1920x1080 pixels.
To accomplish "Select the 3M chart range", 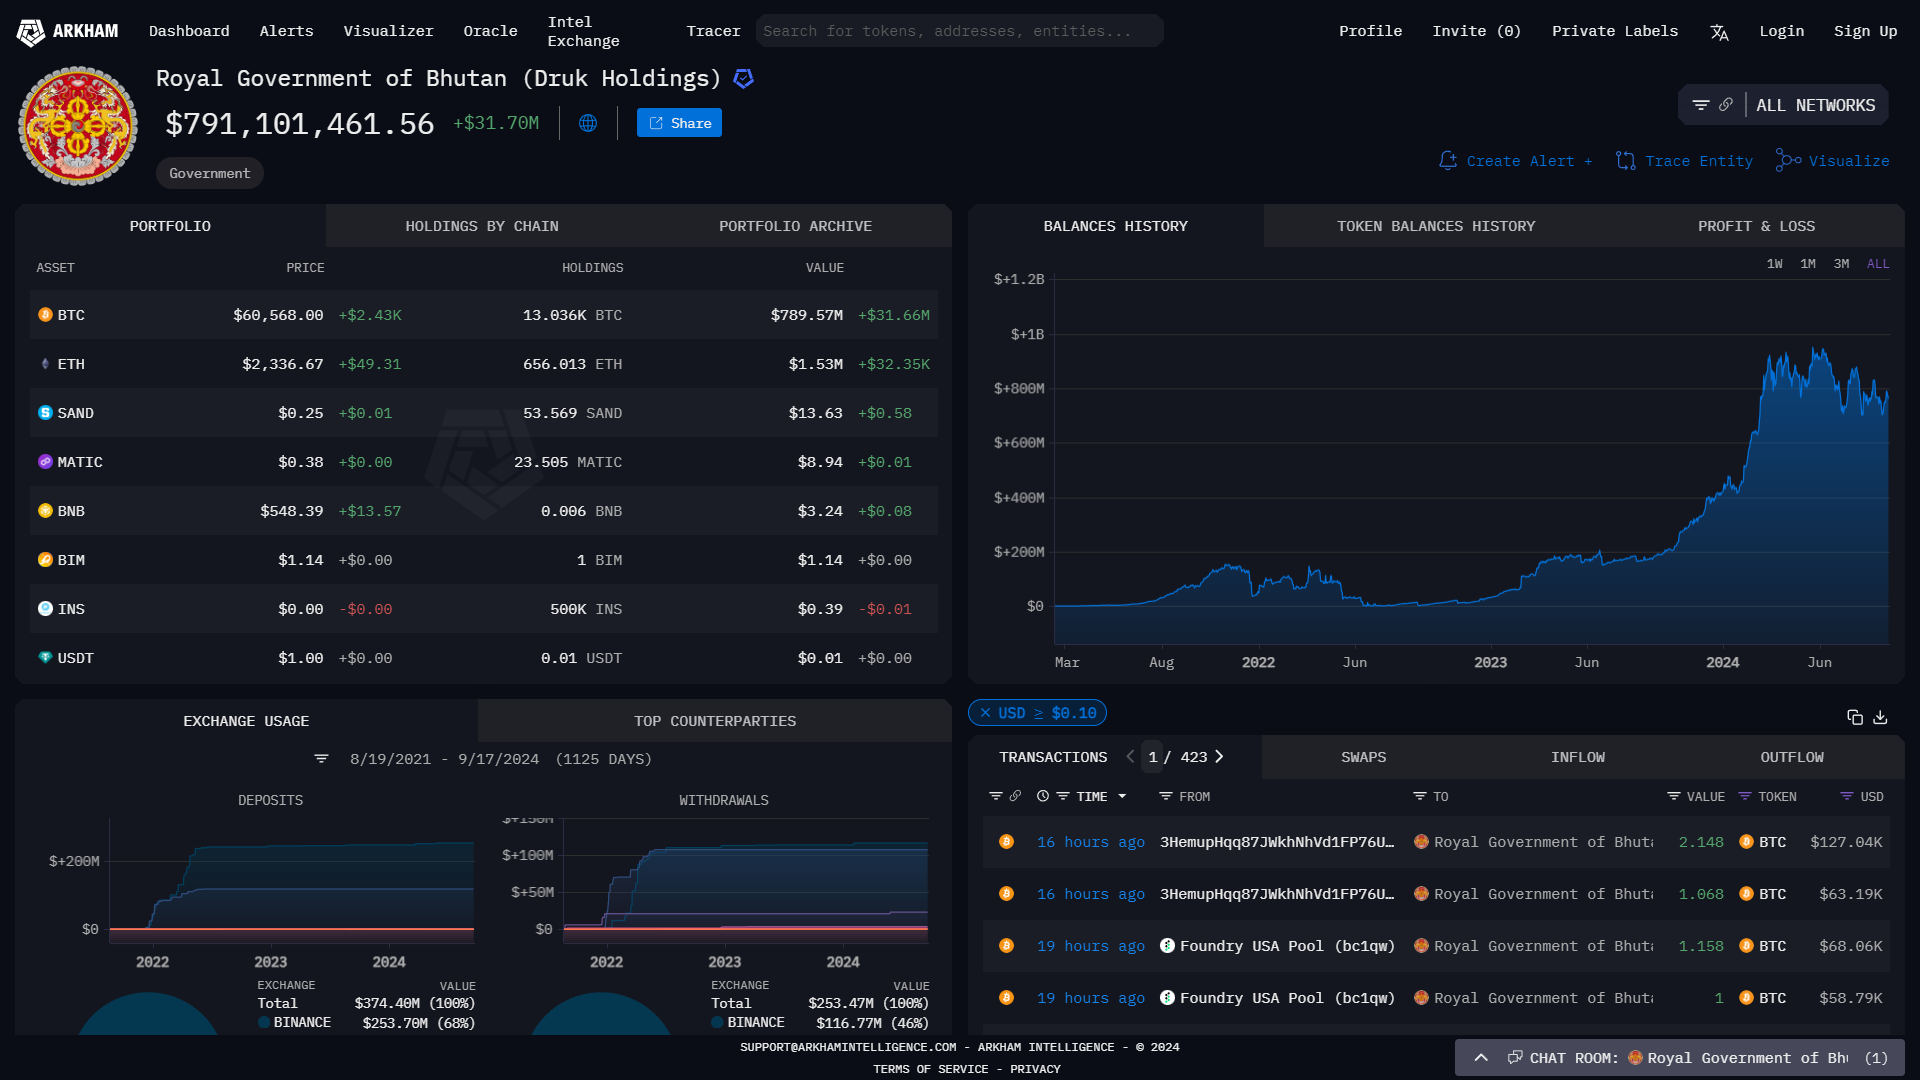I will pos(1841,264).
